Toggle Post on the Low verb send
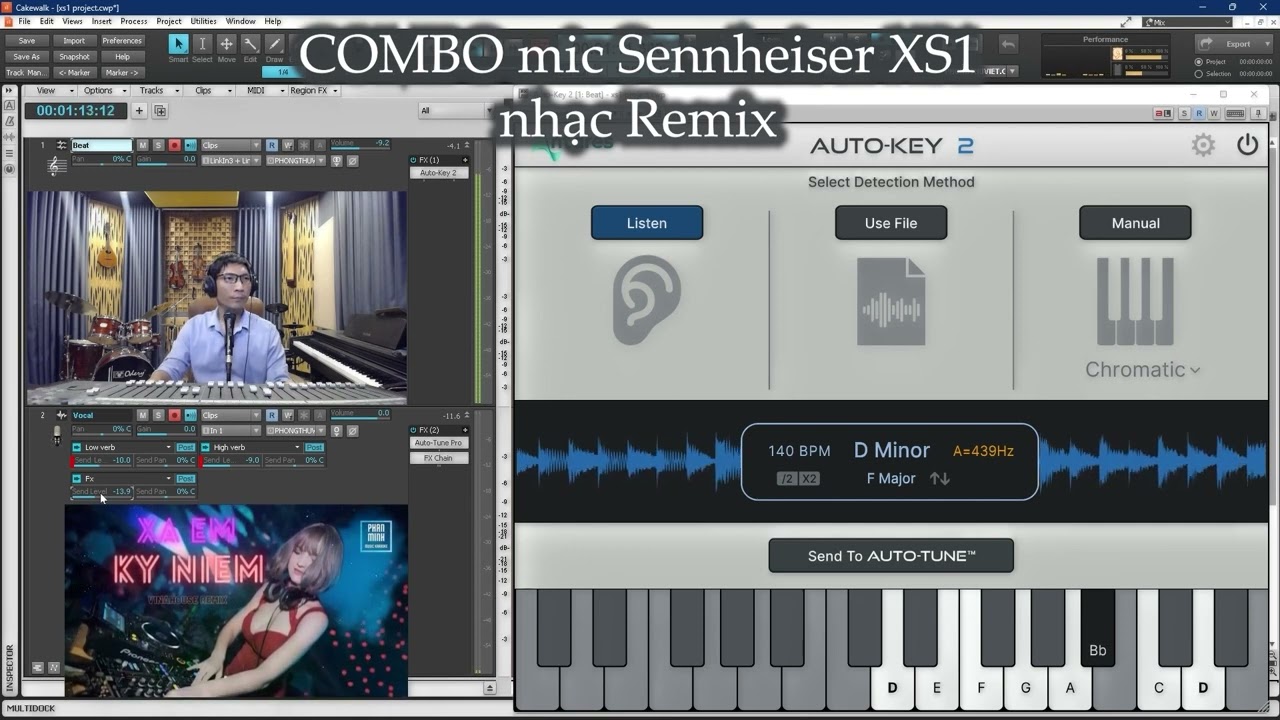Screen dimensions: 1280x720 click(x=186, y=447)
